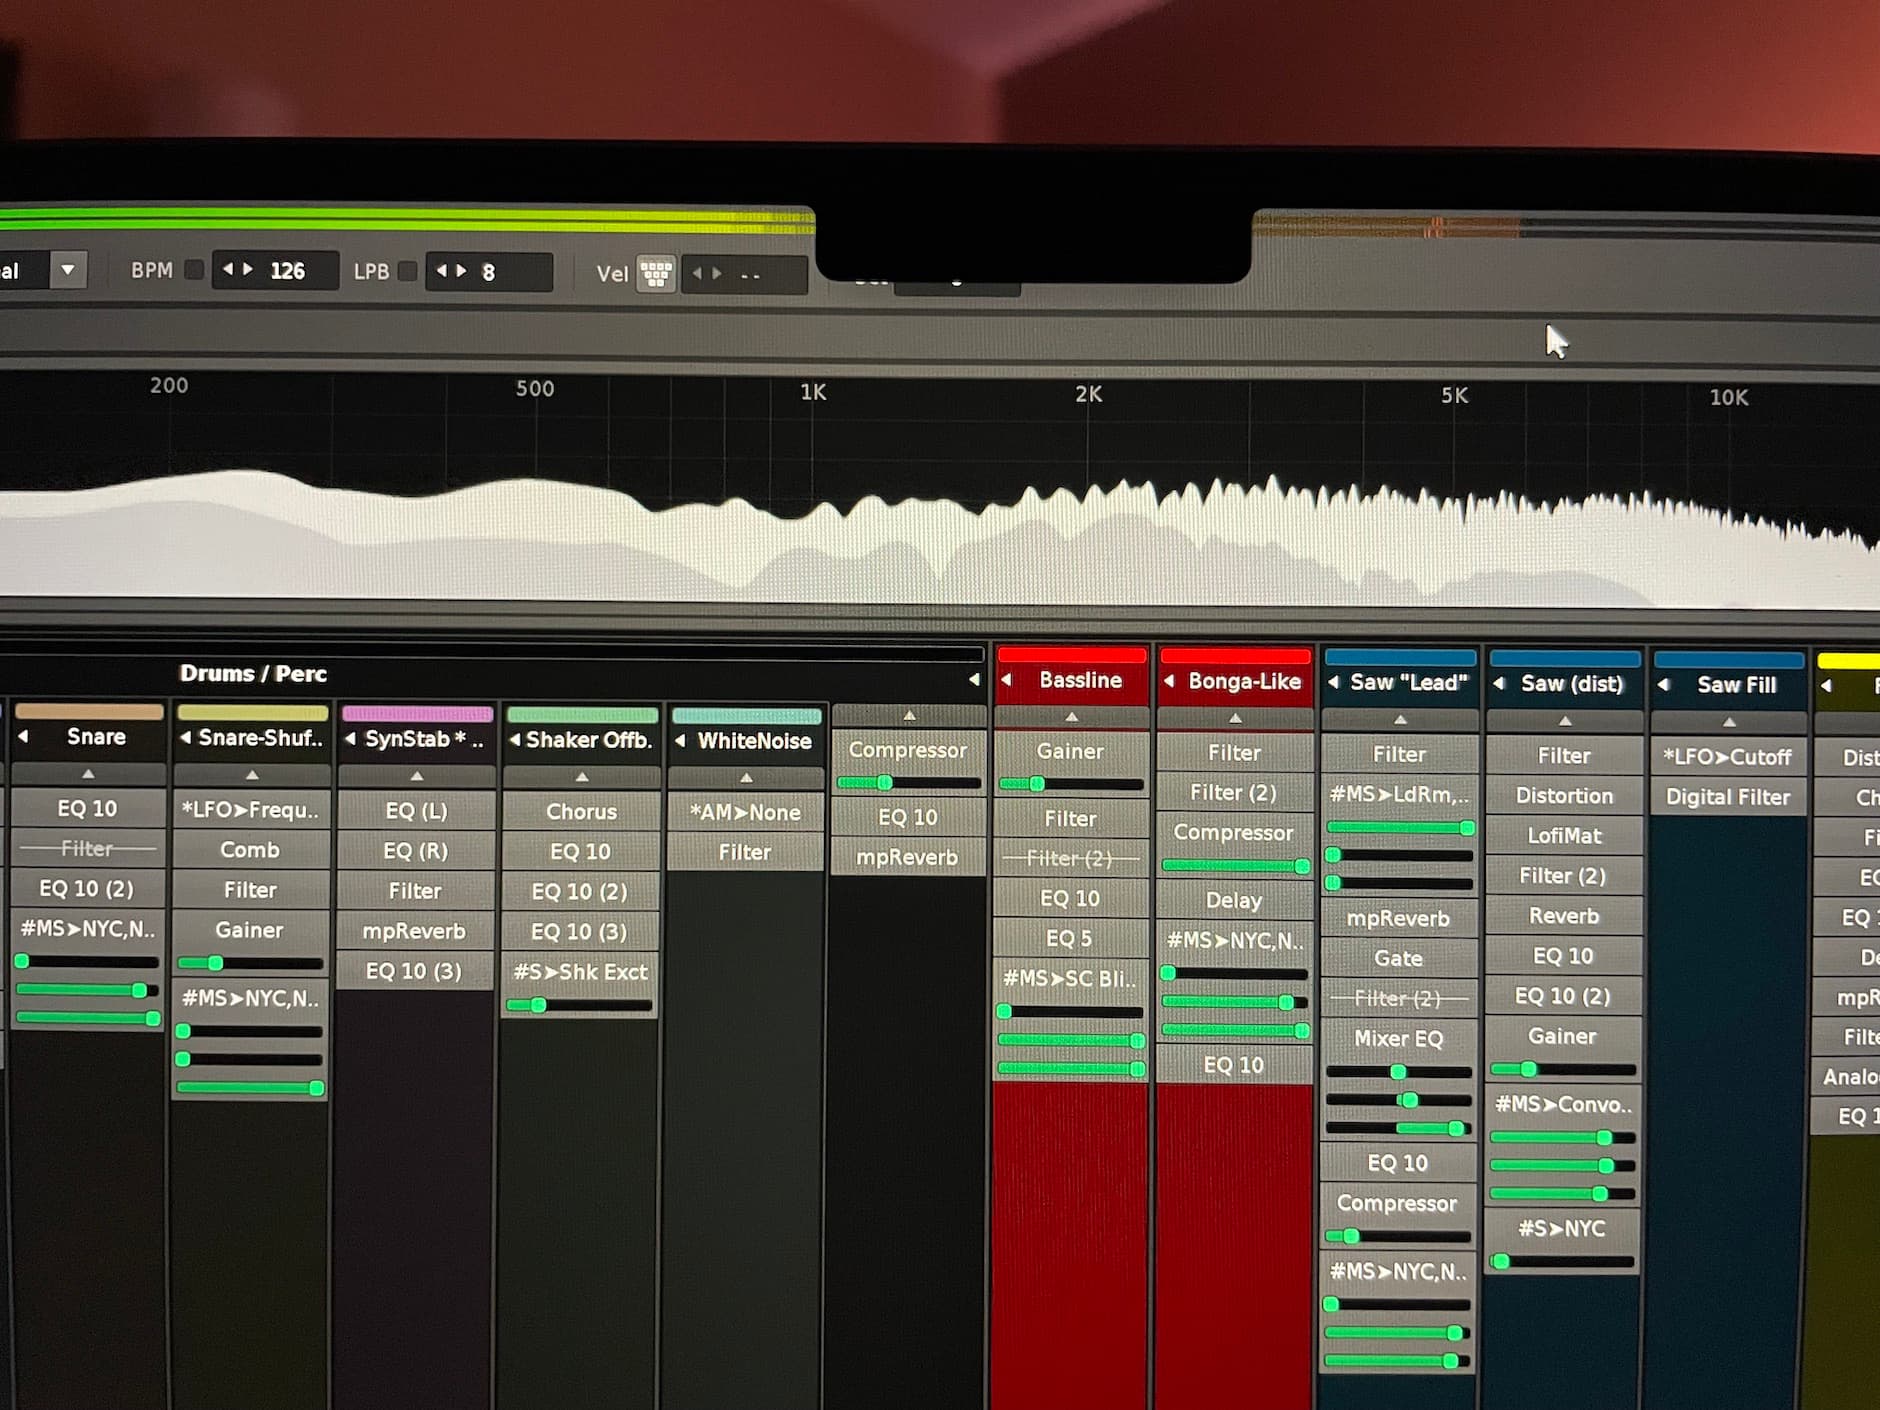Toggle the LPB checkbox
The height and width of the screenshot is (1410, 1880).
point(407,271)
